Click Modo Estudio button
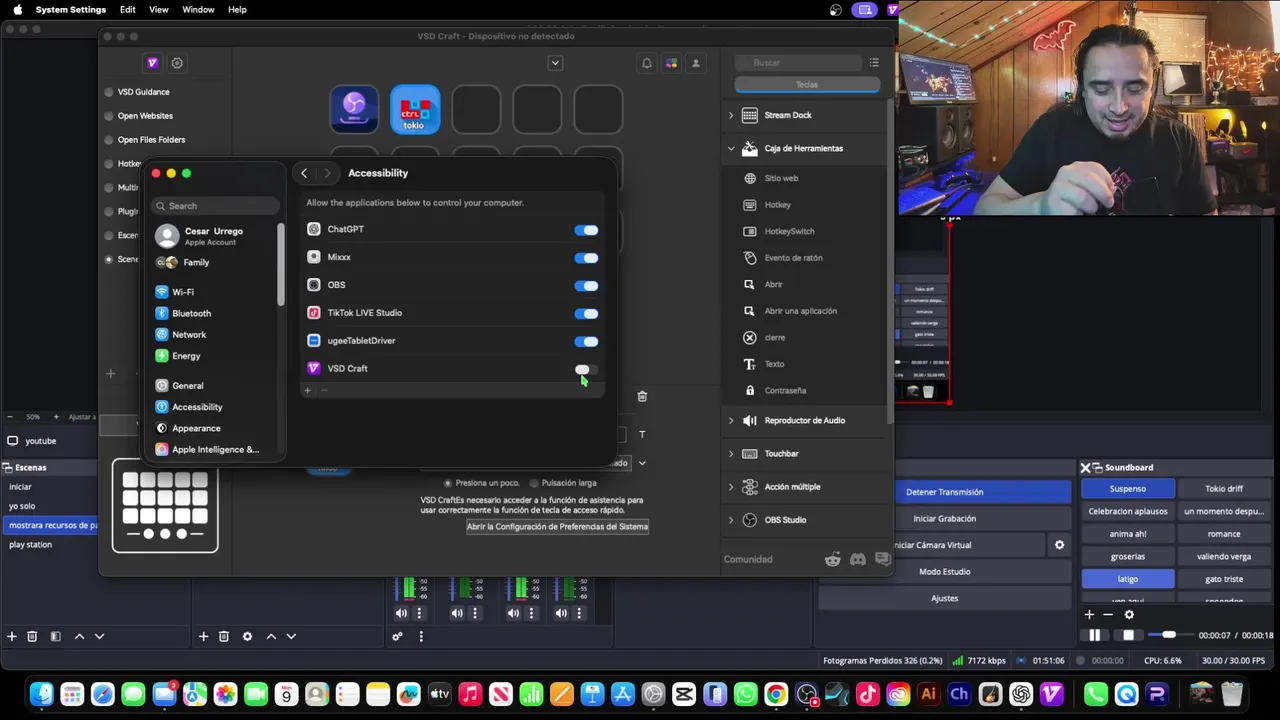 tap(945, 571)
